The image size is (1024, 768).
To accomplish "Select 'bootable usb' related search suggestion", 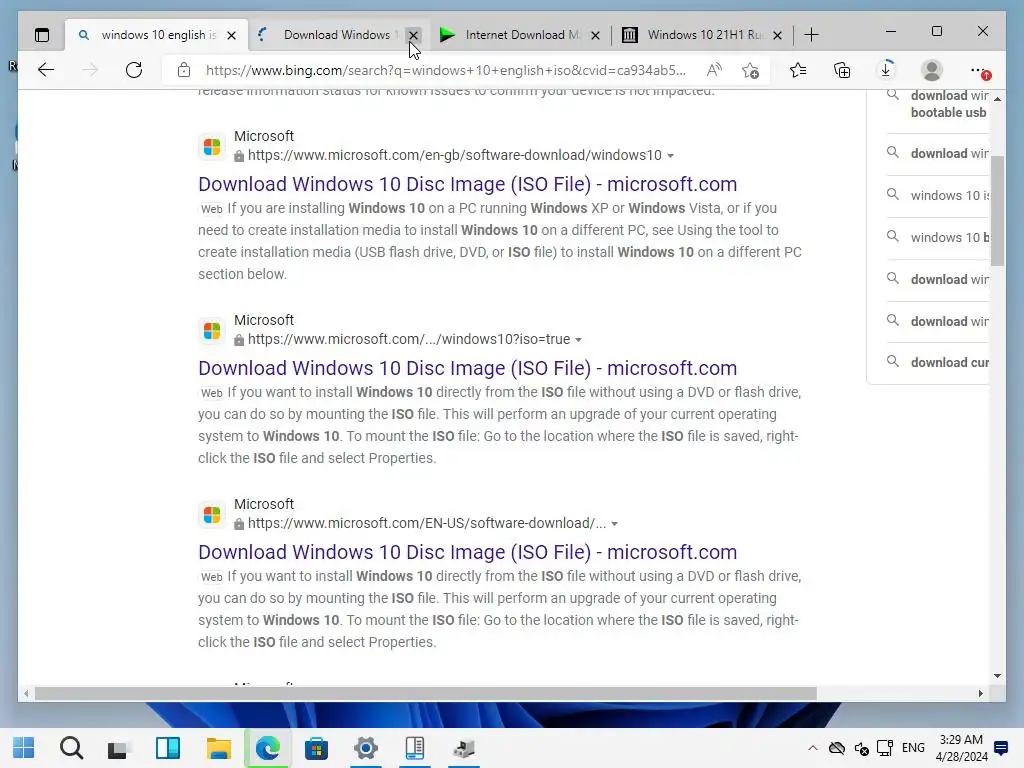I will (x=936, y=104).
